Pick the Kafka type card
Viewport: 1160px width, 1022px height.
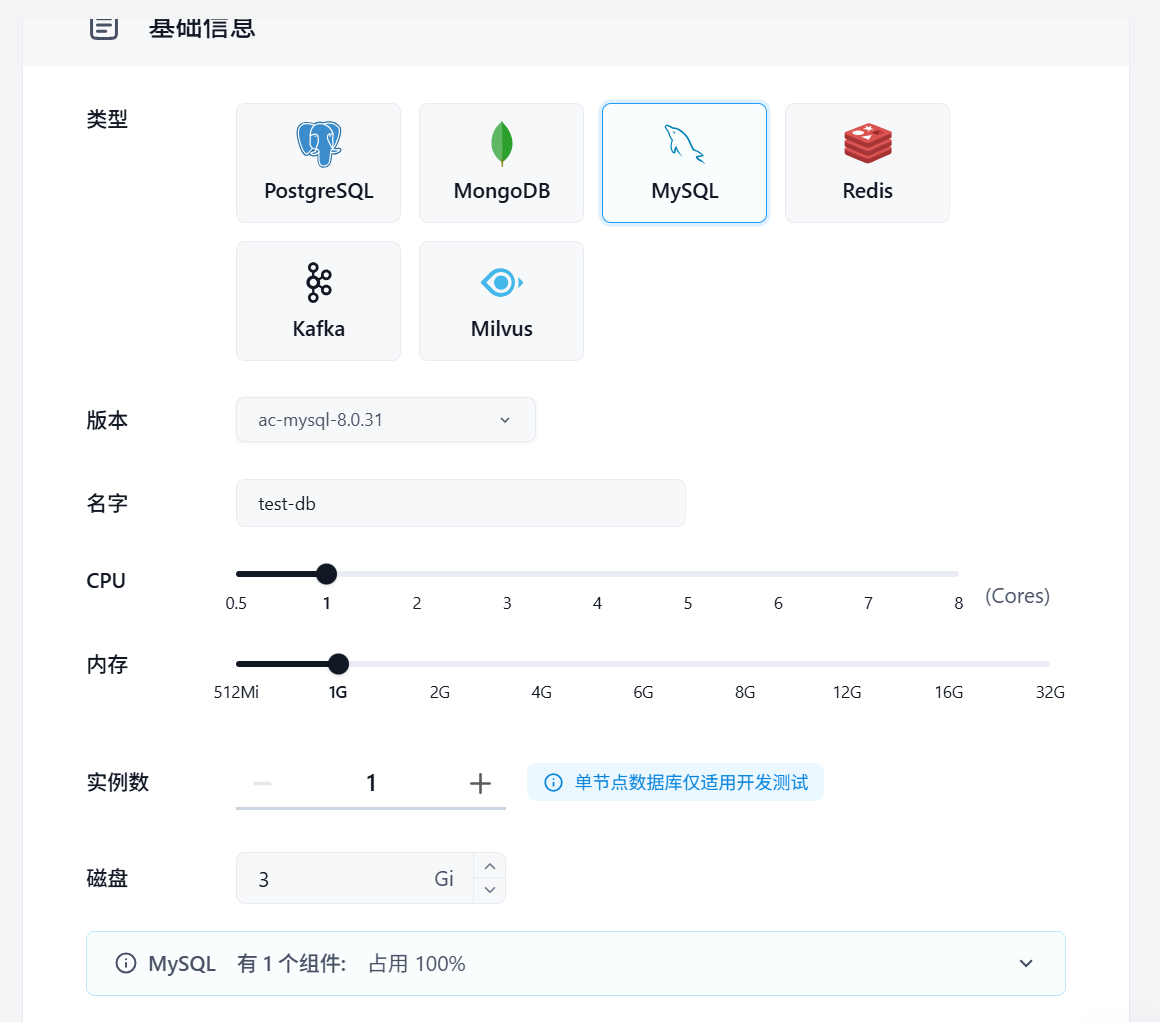click(318, 301)
